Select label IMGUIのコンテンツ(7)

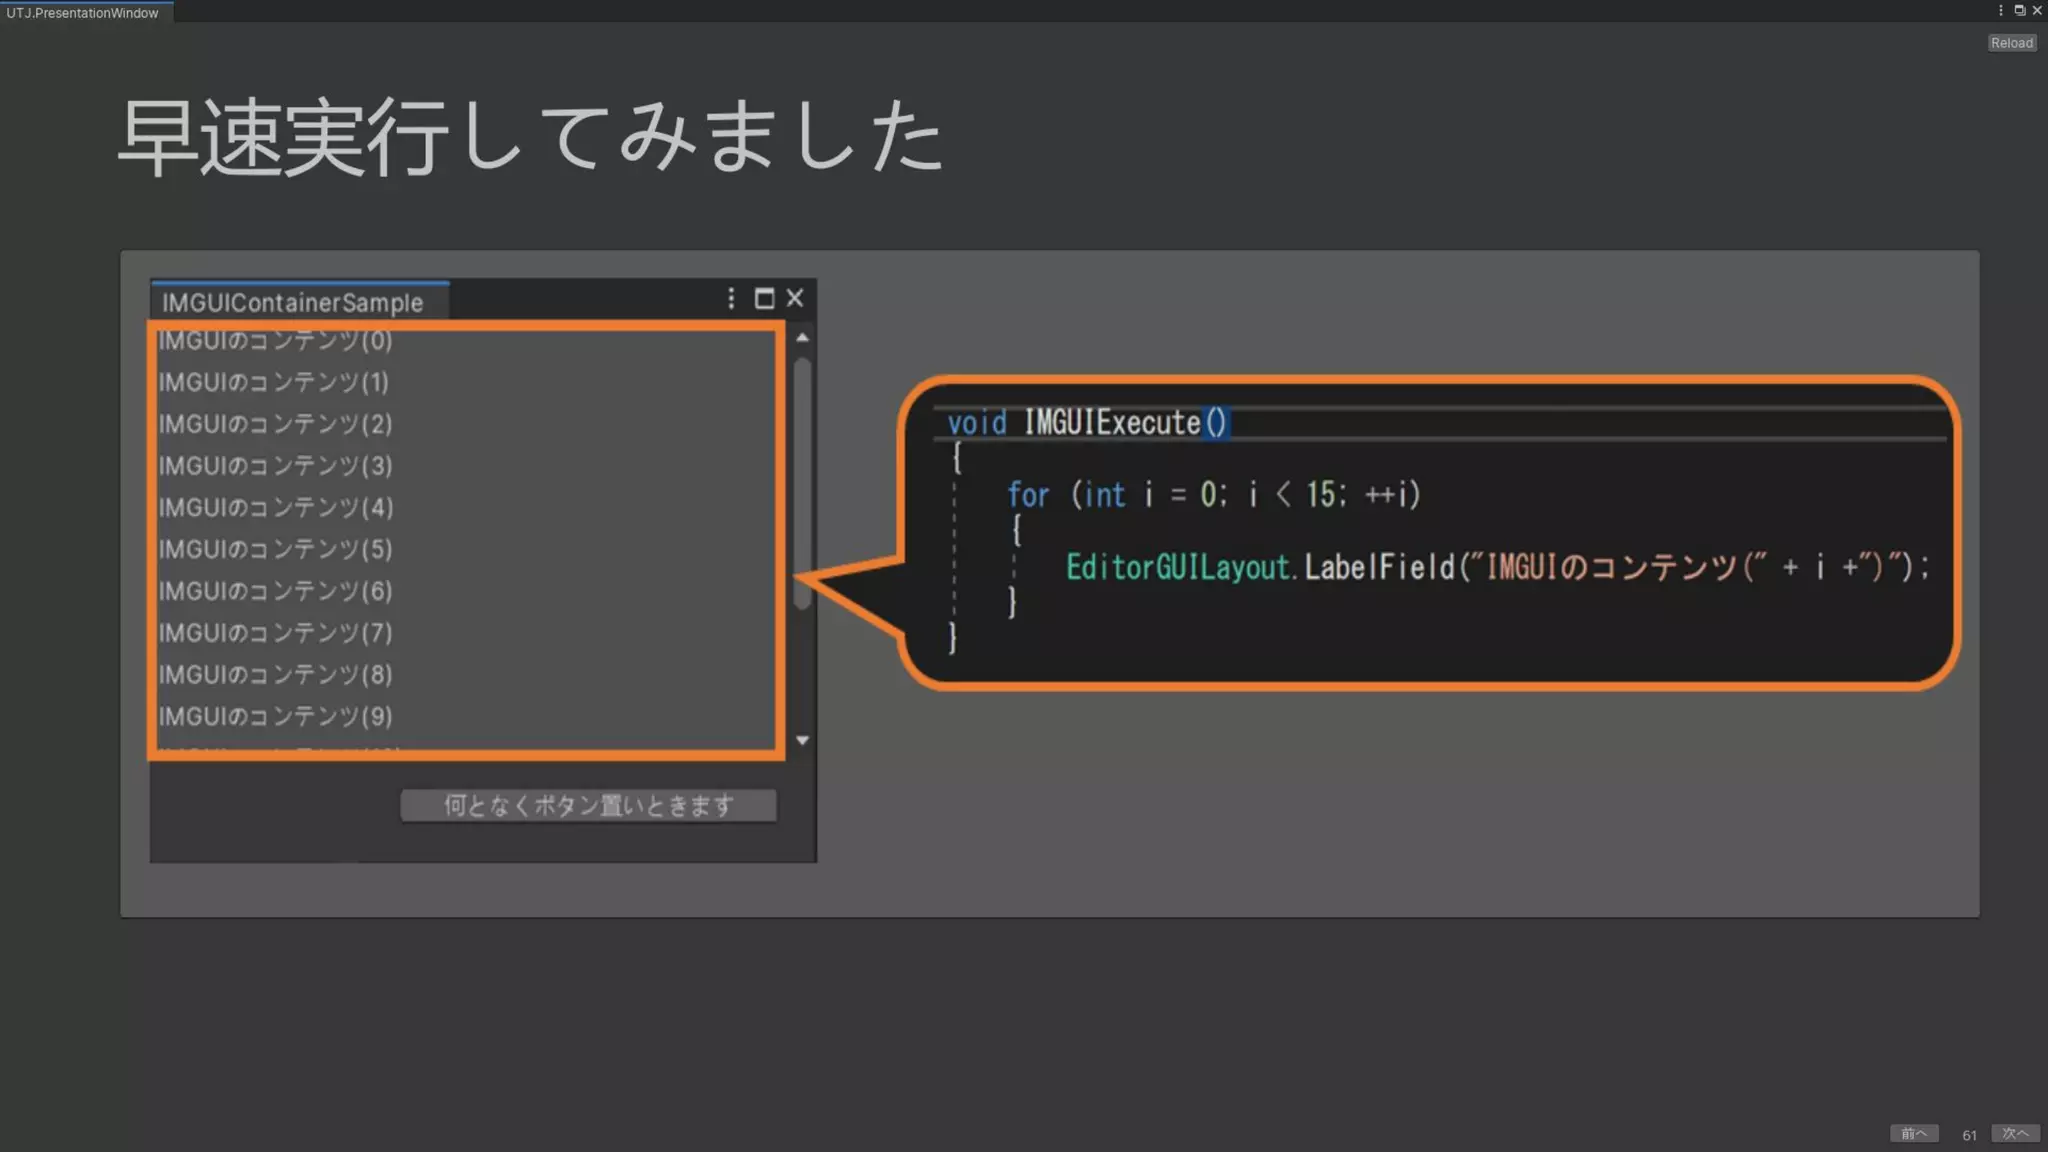275,633
